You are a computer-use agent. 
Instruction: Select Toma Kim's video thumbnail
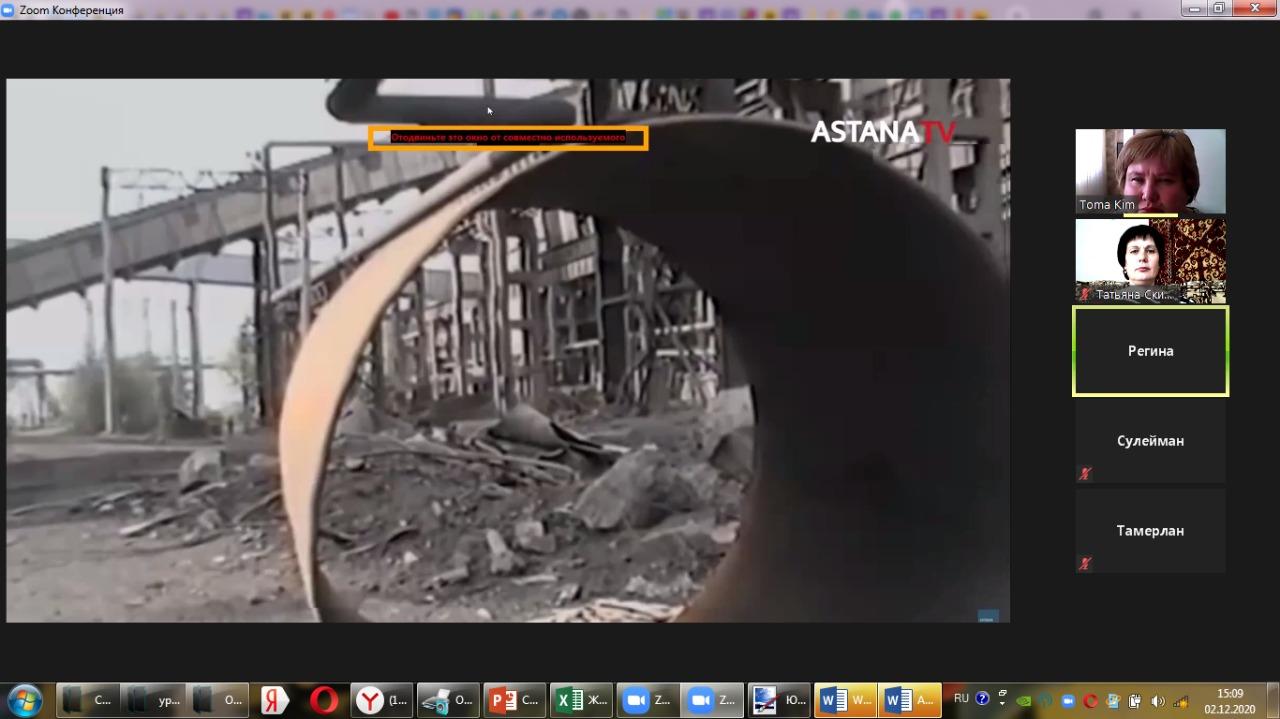[x=1150, y=171]
